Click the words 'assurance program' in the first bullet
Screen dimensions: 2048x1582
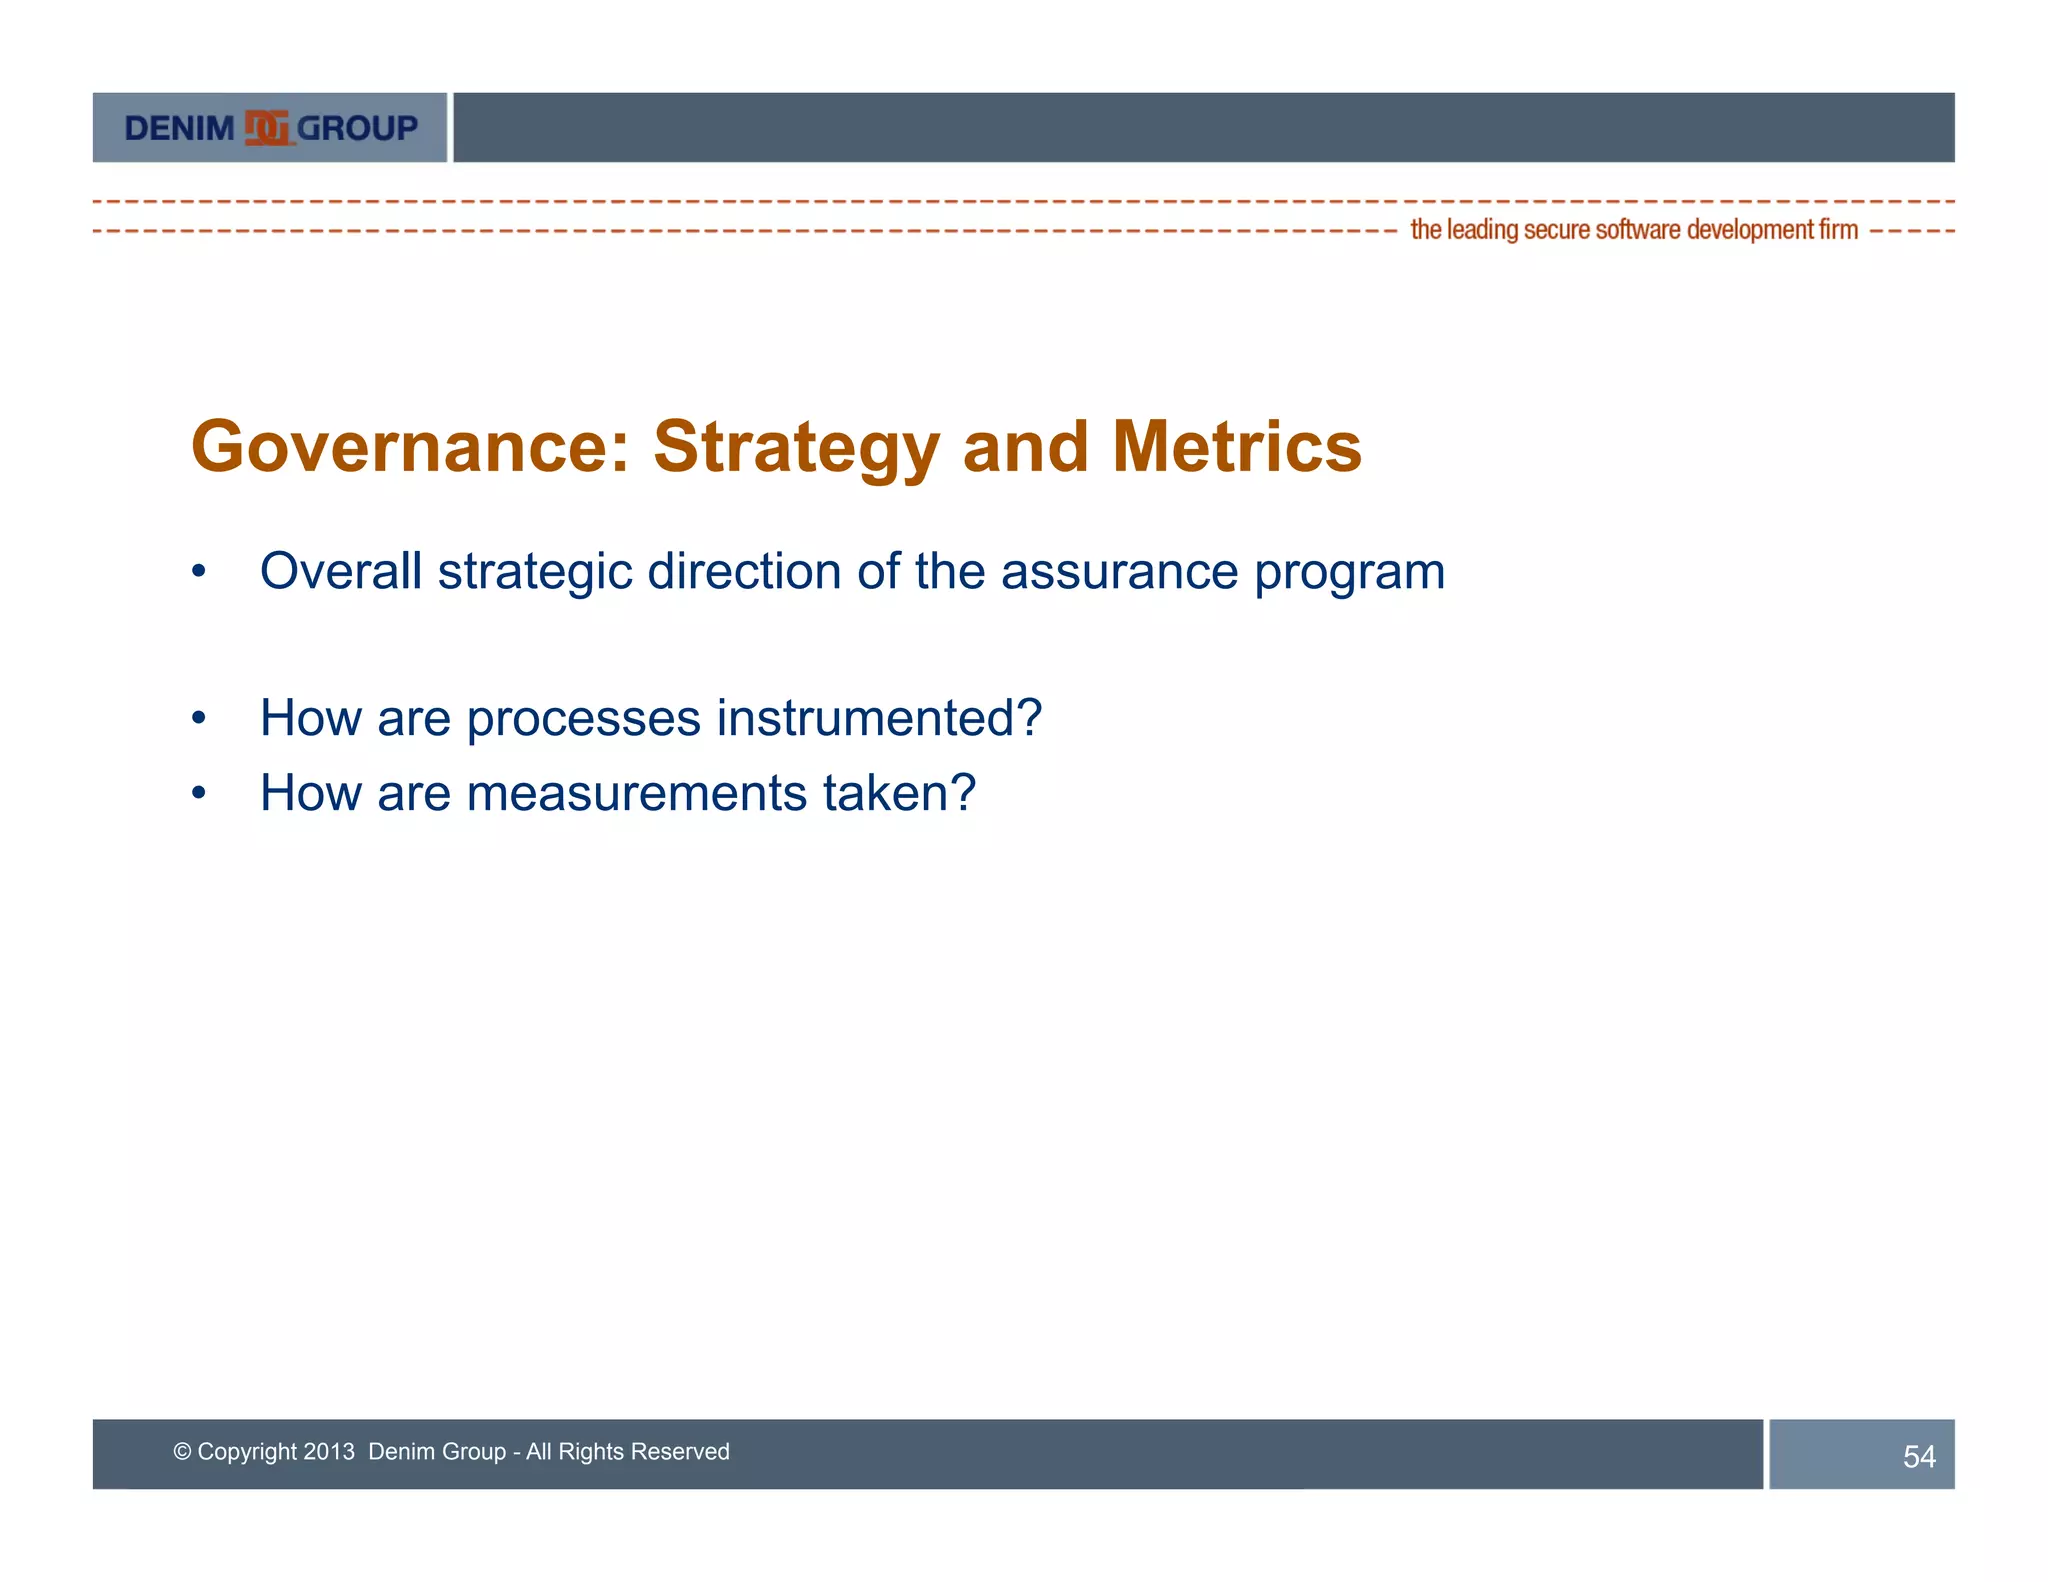tap(1222, 572)
